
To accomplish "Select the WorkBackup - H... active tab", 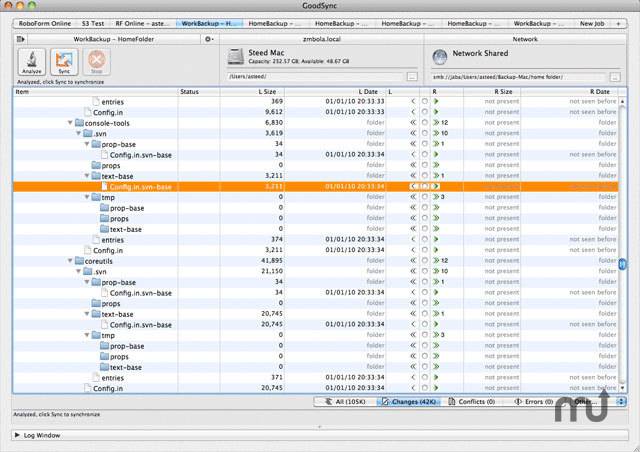I will point(209,24).
